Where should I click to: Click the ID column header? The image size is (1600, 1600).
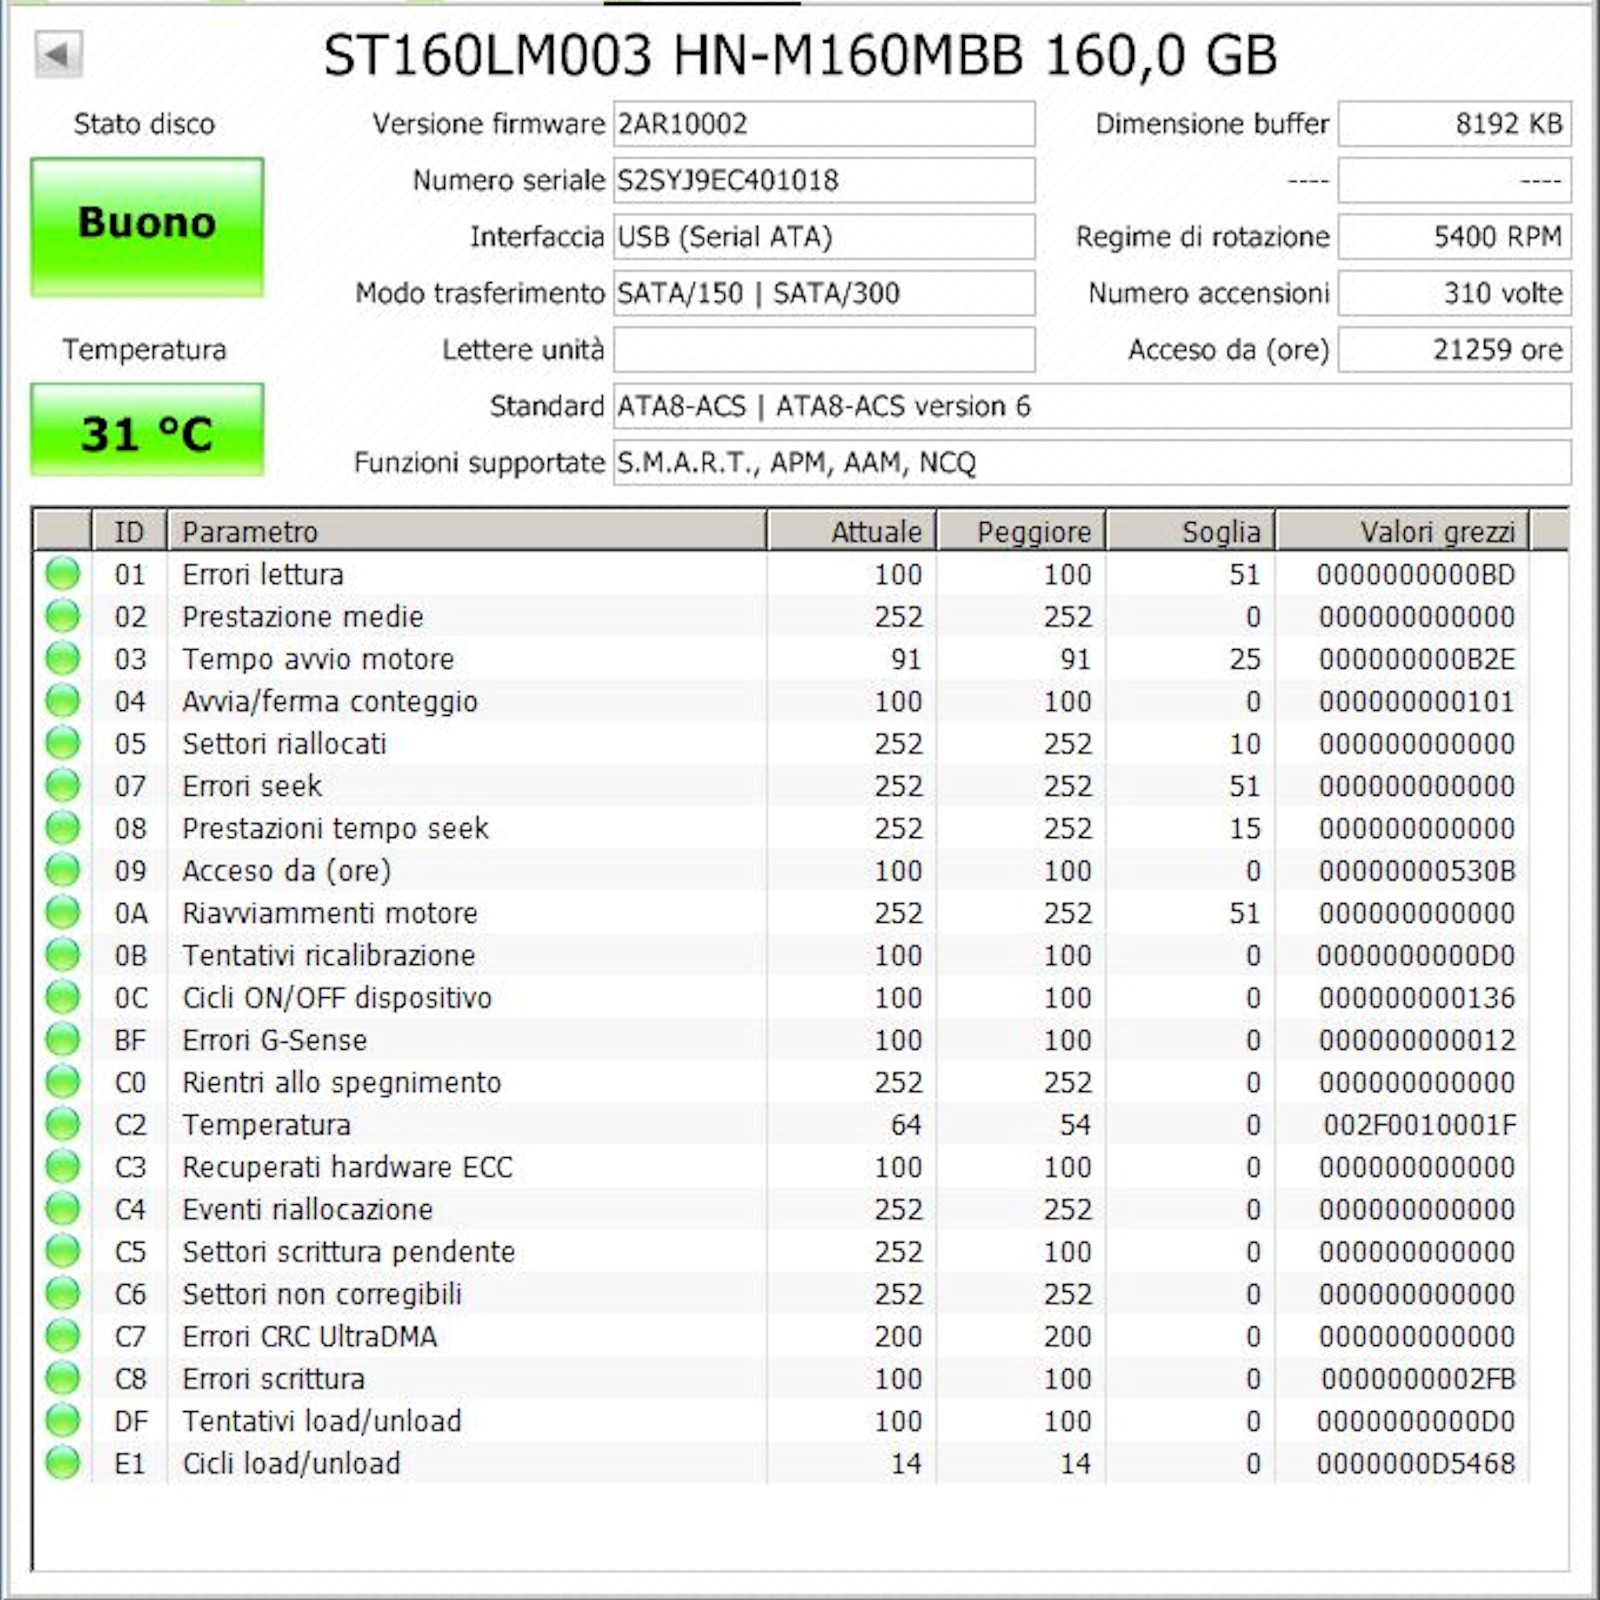tap(129, 531)
